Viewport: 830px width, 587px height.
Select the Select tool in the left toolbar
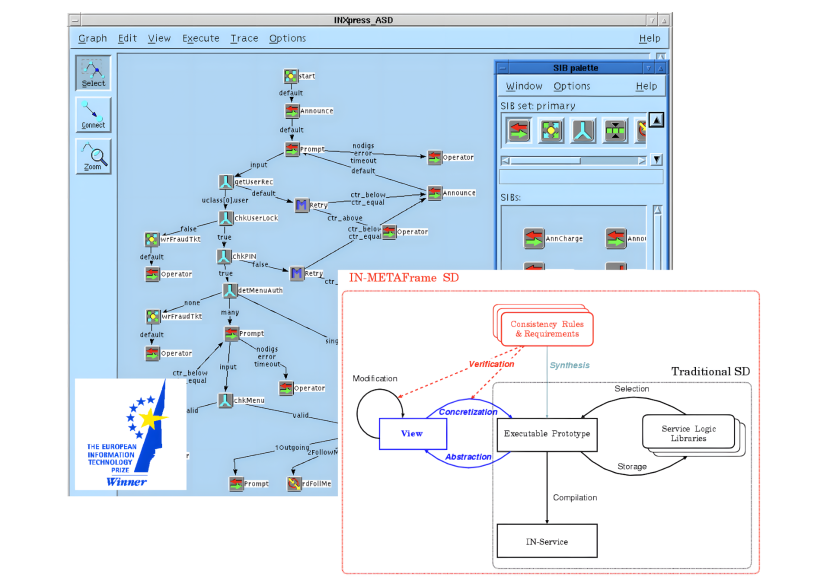[93, 73]
